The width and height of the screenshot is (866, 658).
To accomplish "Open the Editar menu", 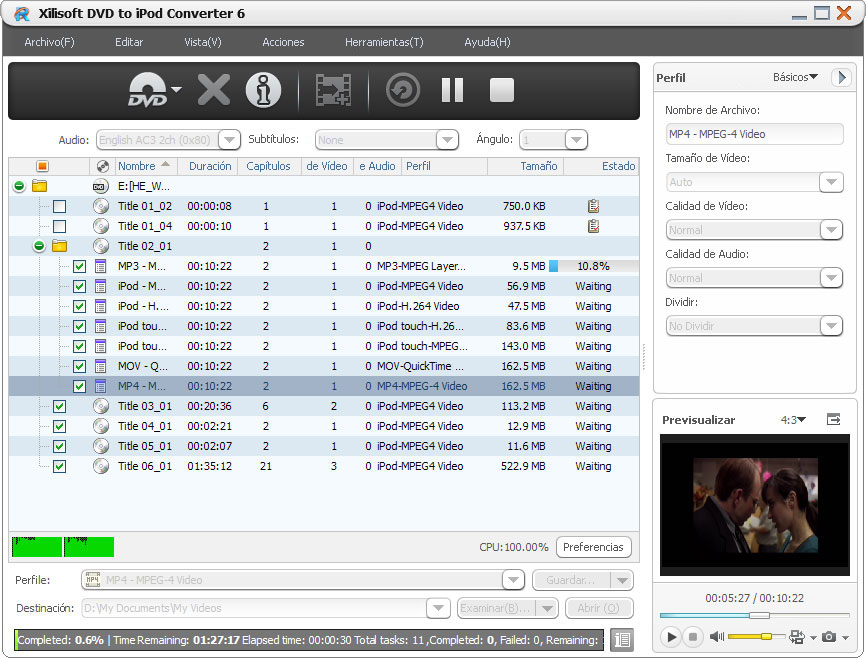I will coord(129,42).
